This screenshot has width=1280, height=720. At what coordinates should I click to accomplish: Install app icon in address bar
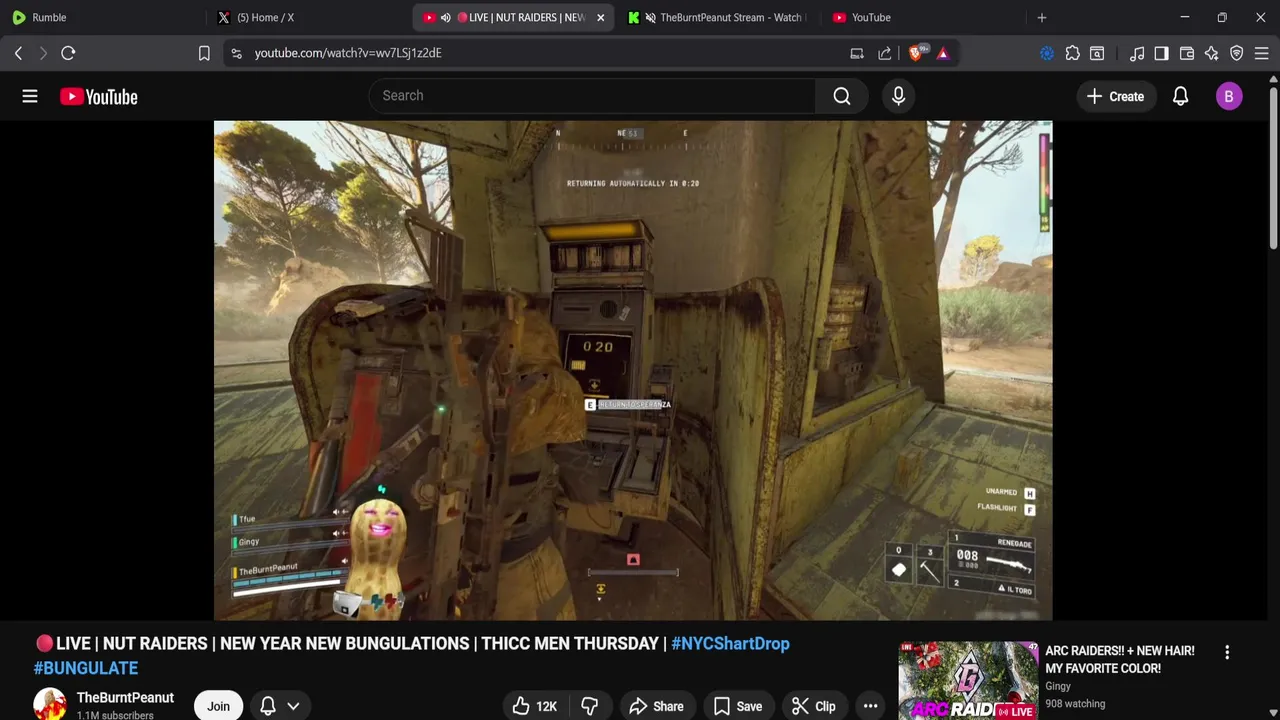[857, 53]
